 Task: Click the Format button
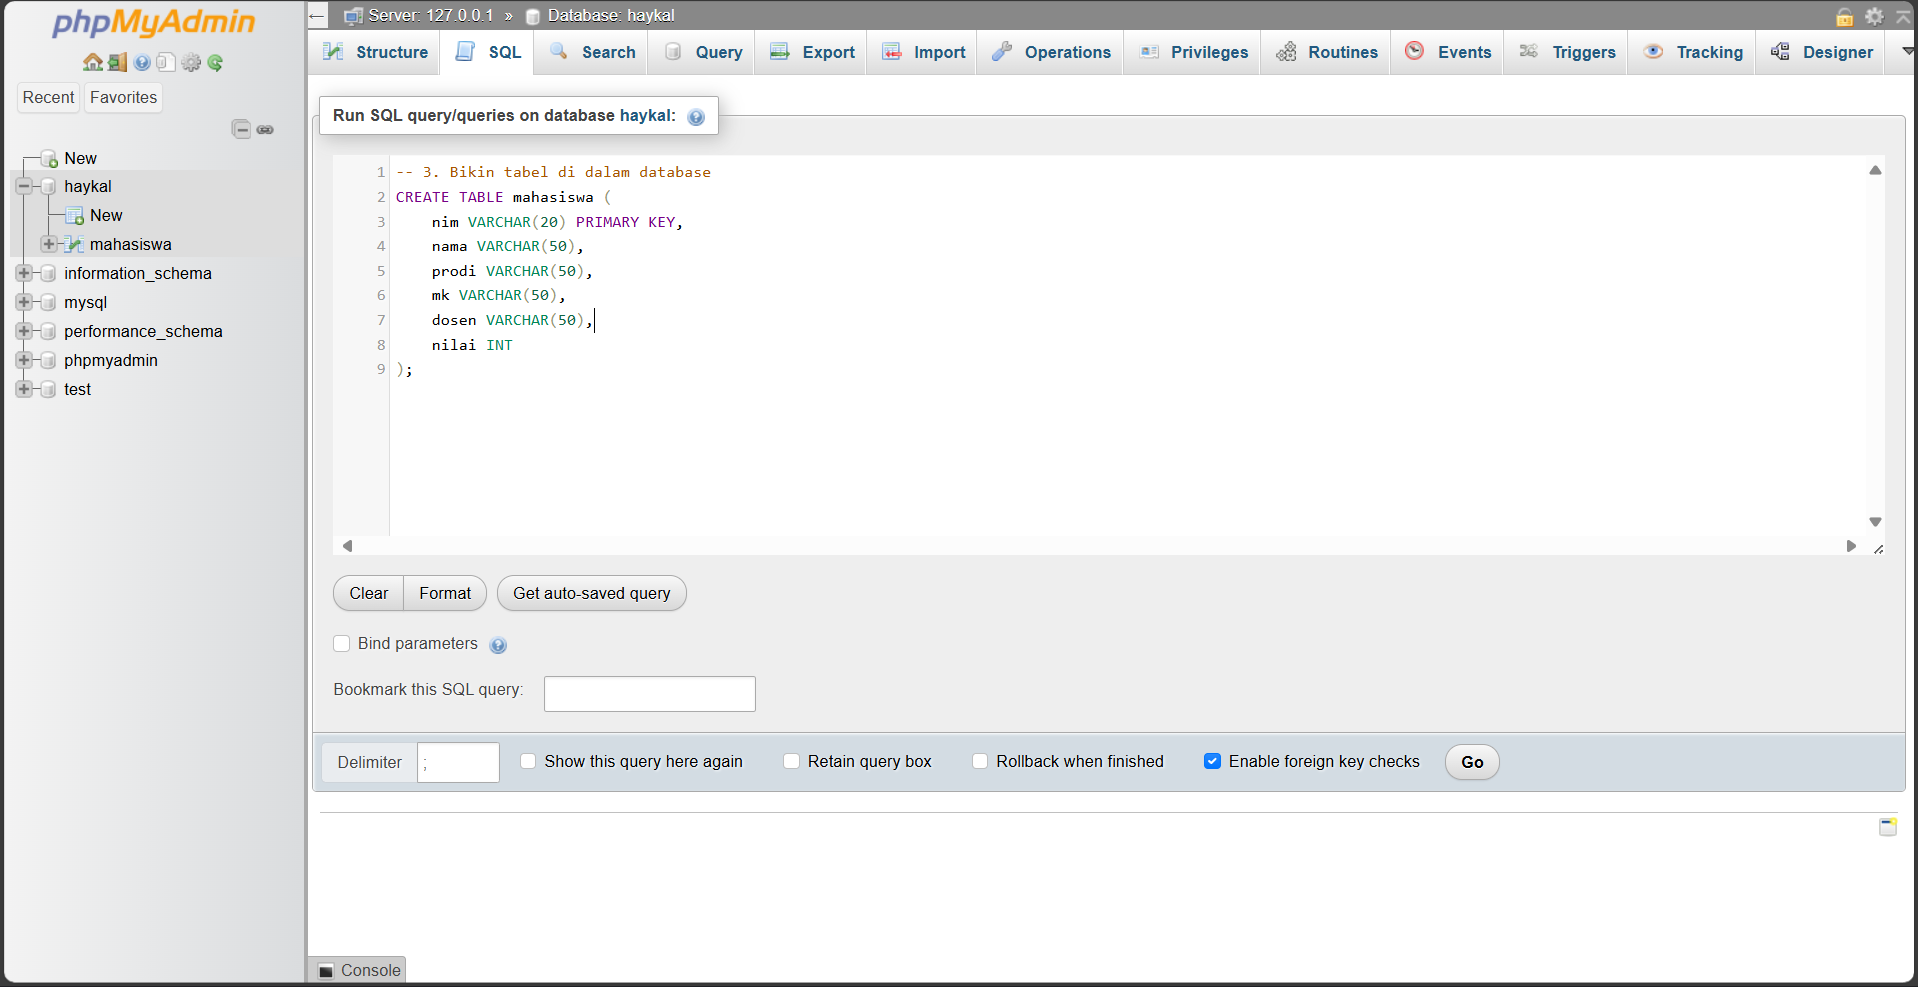click(x=445, y=593)
